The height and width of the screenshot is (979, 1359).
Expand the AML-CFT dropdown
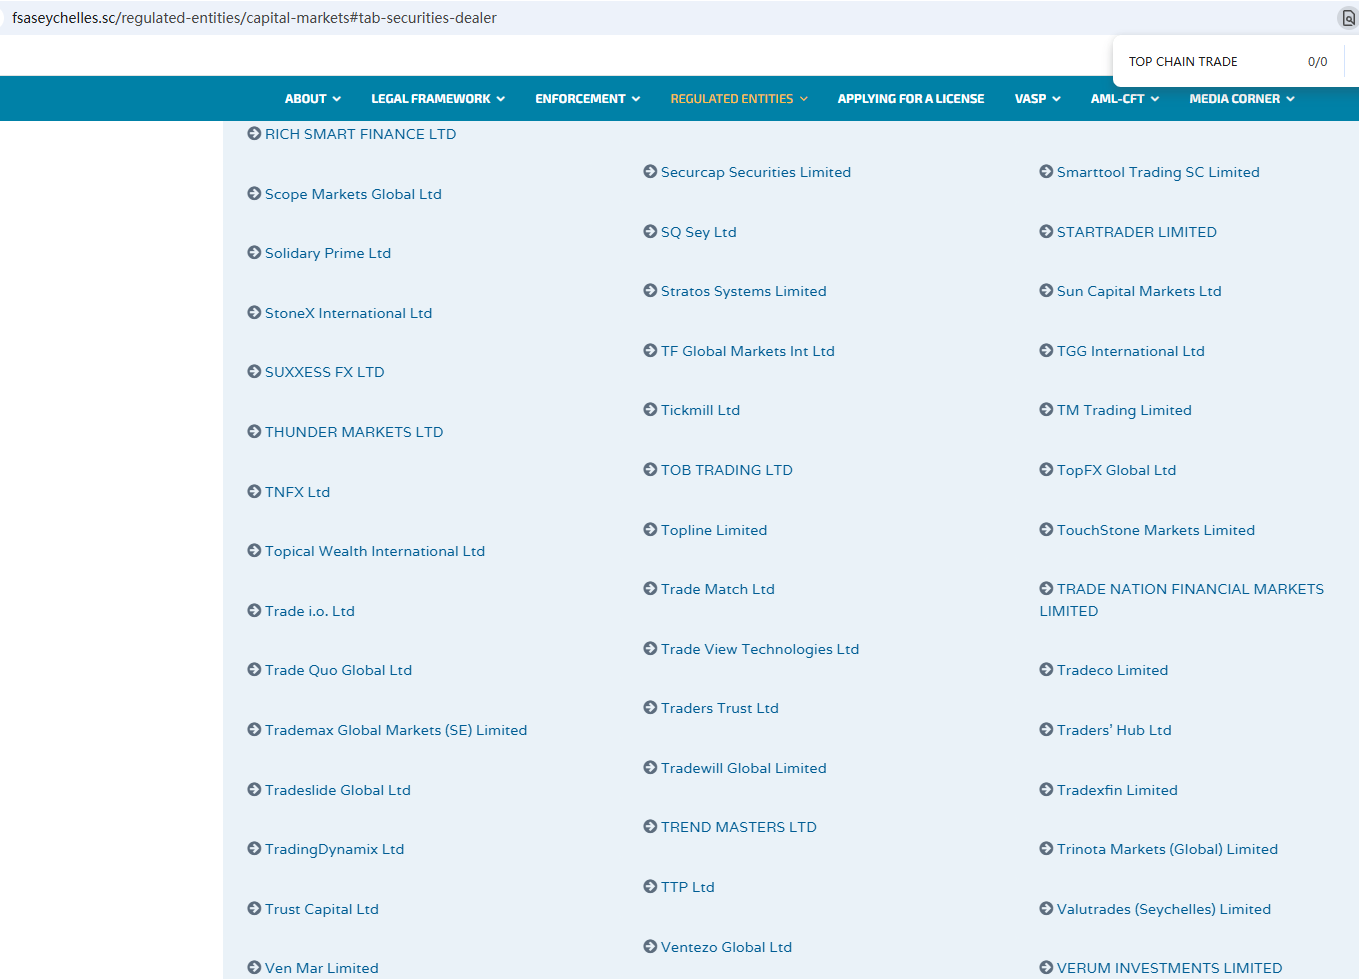1125,98
